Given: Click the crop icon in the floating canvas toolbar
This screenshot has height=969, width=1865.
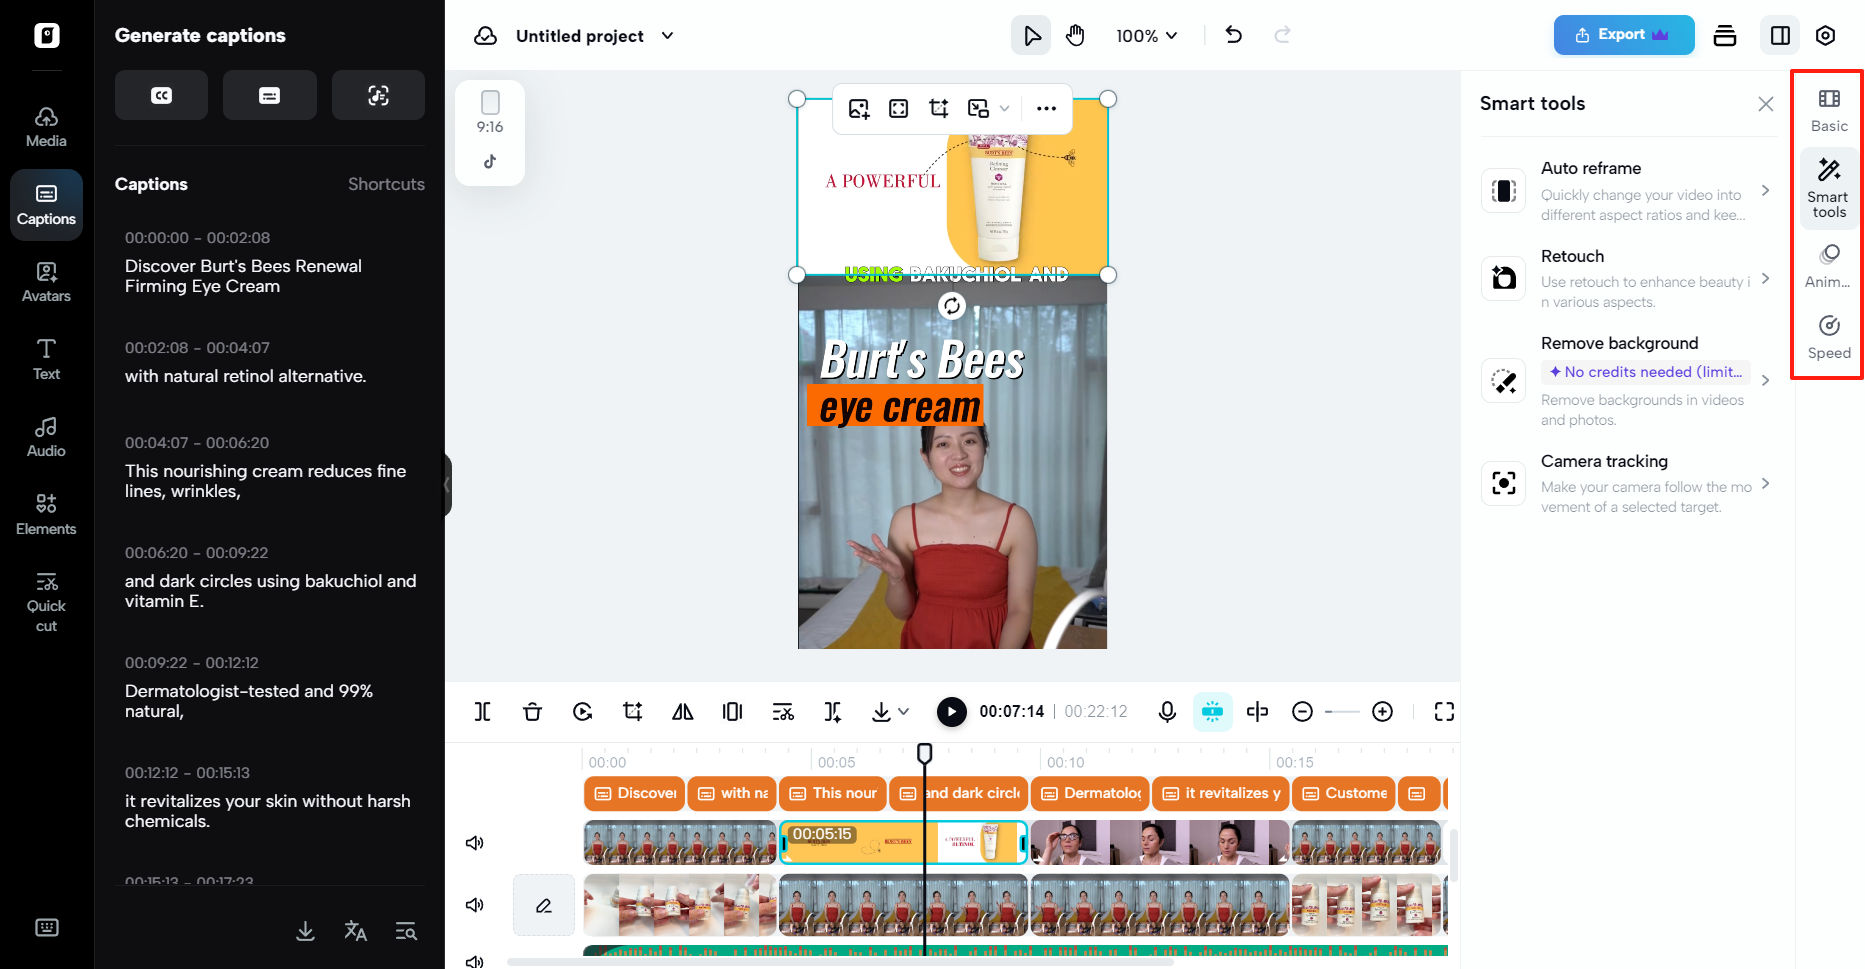Looking at the screenshot, I should pyautogui.click(x=938, y=108).
